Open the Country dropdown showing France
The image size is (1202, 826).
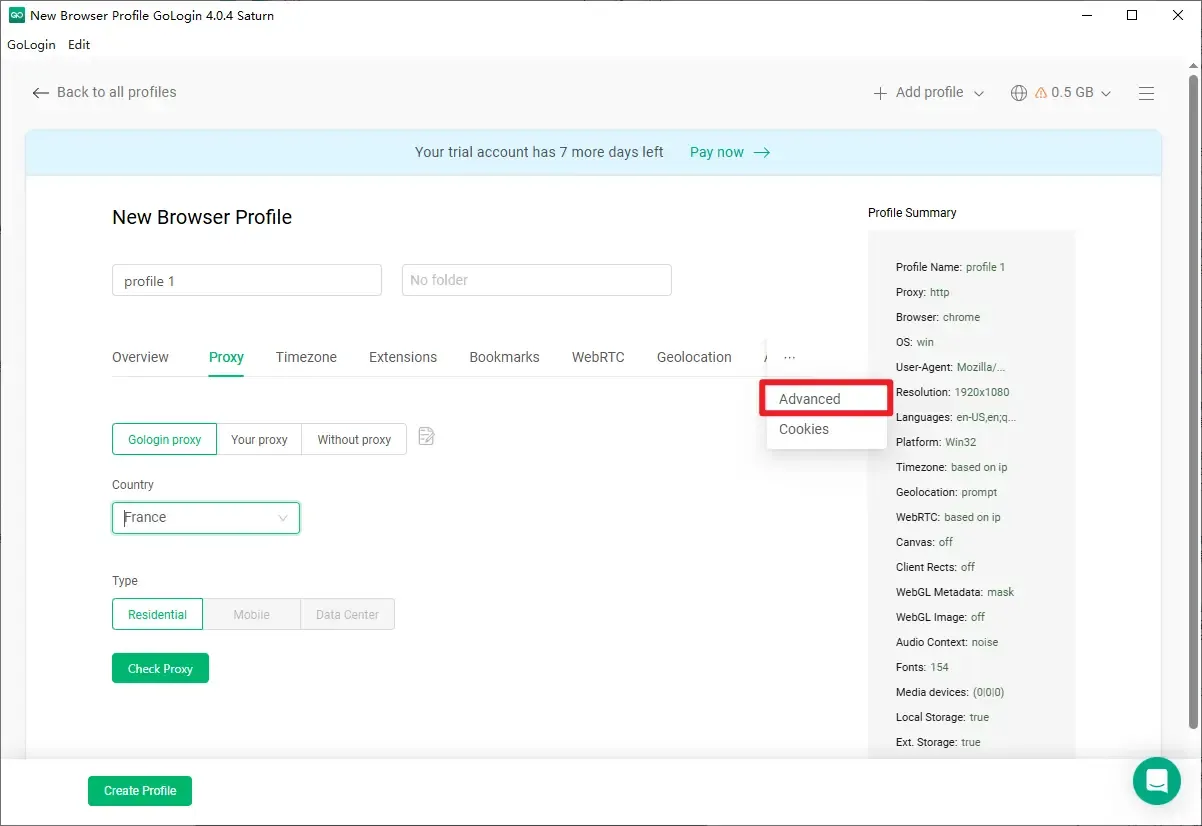(205, 517)
